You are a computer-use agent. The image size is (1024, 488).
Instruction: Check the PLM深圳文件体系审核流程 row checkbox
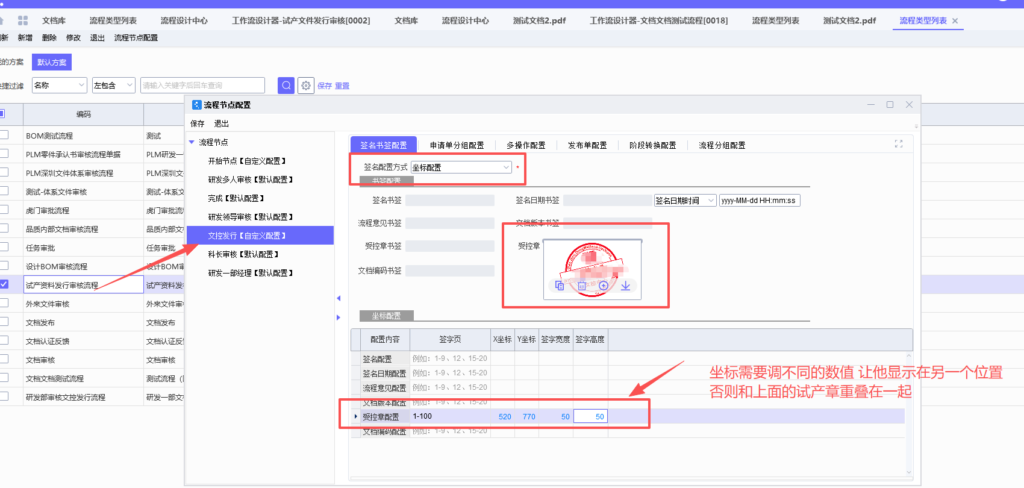click(4, 173)
